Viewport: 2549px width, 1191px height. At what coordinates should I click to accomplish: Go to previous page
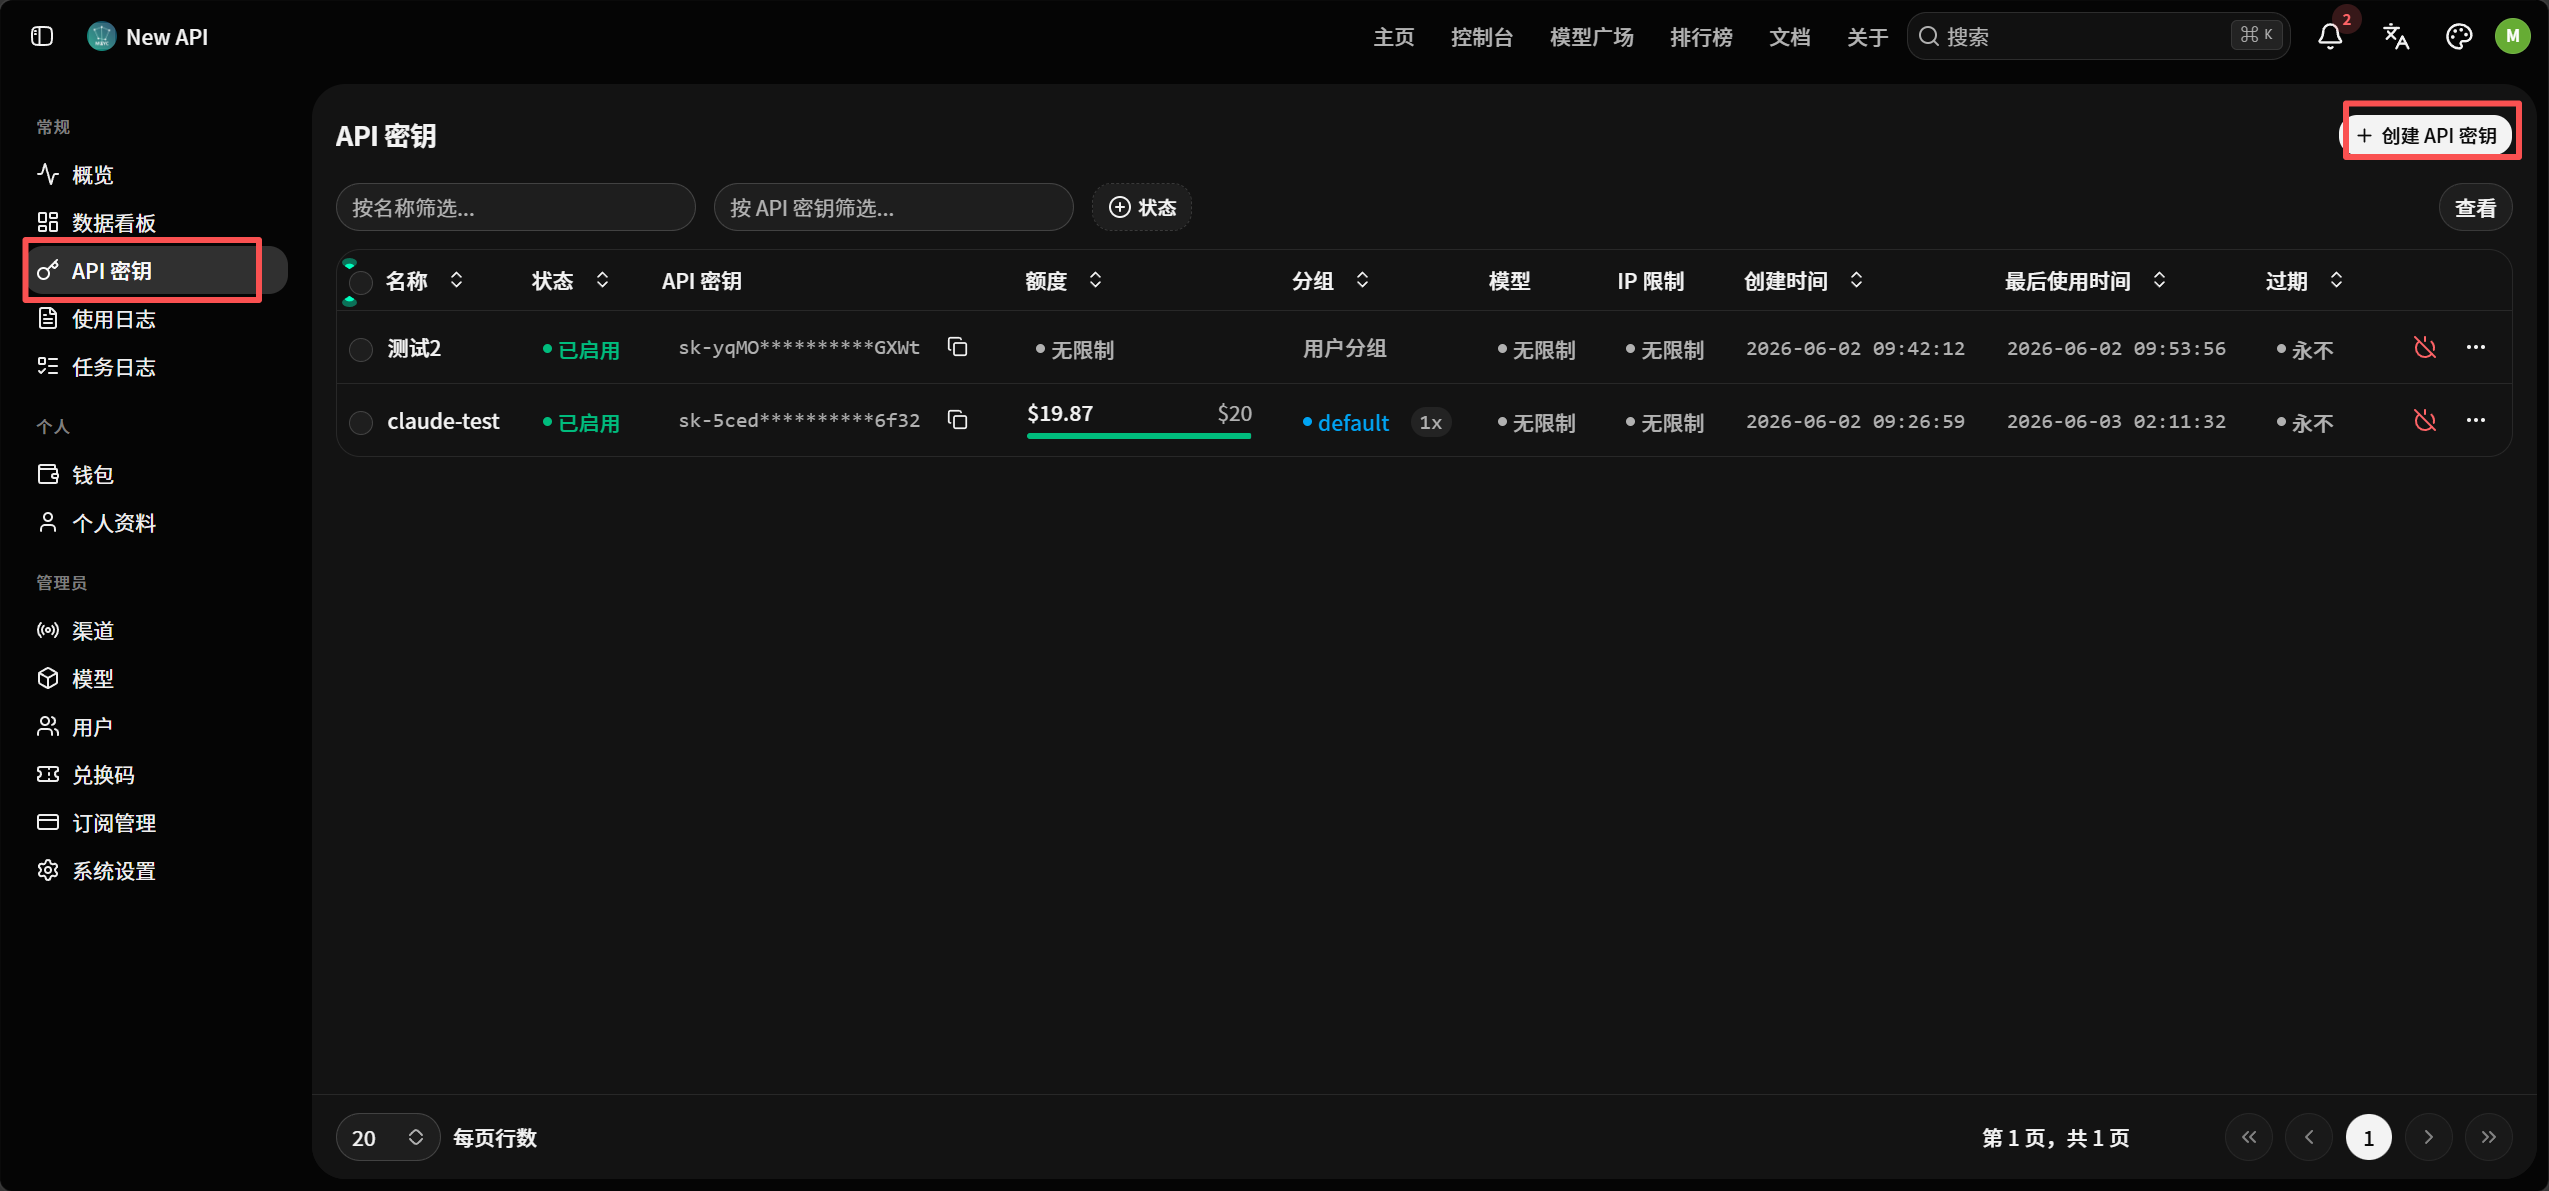tap(2309, 1137)
